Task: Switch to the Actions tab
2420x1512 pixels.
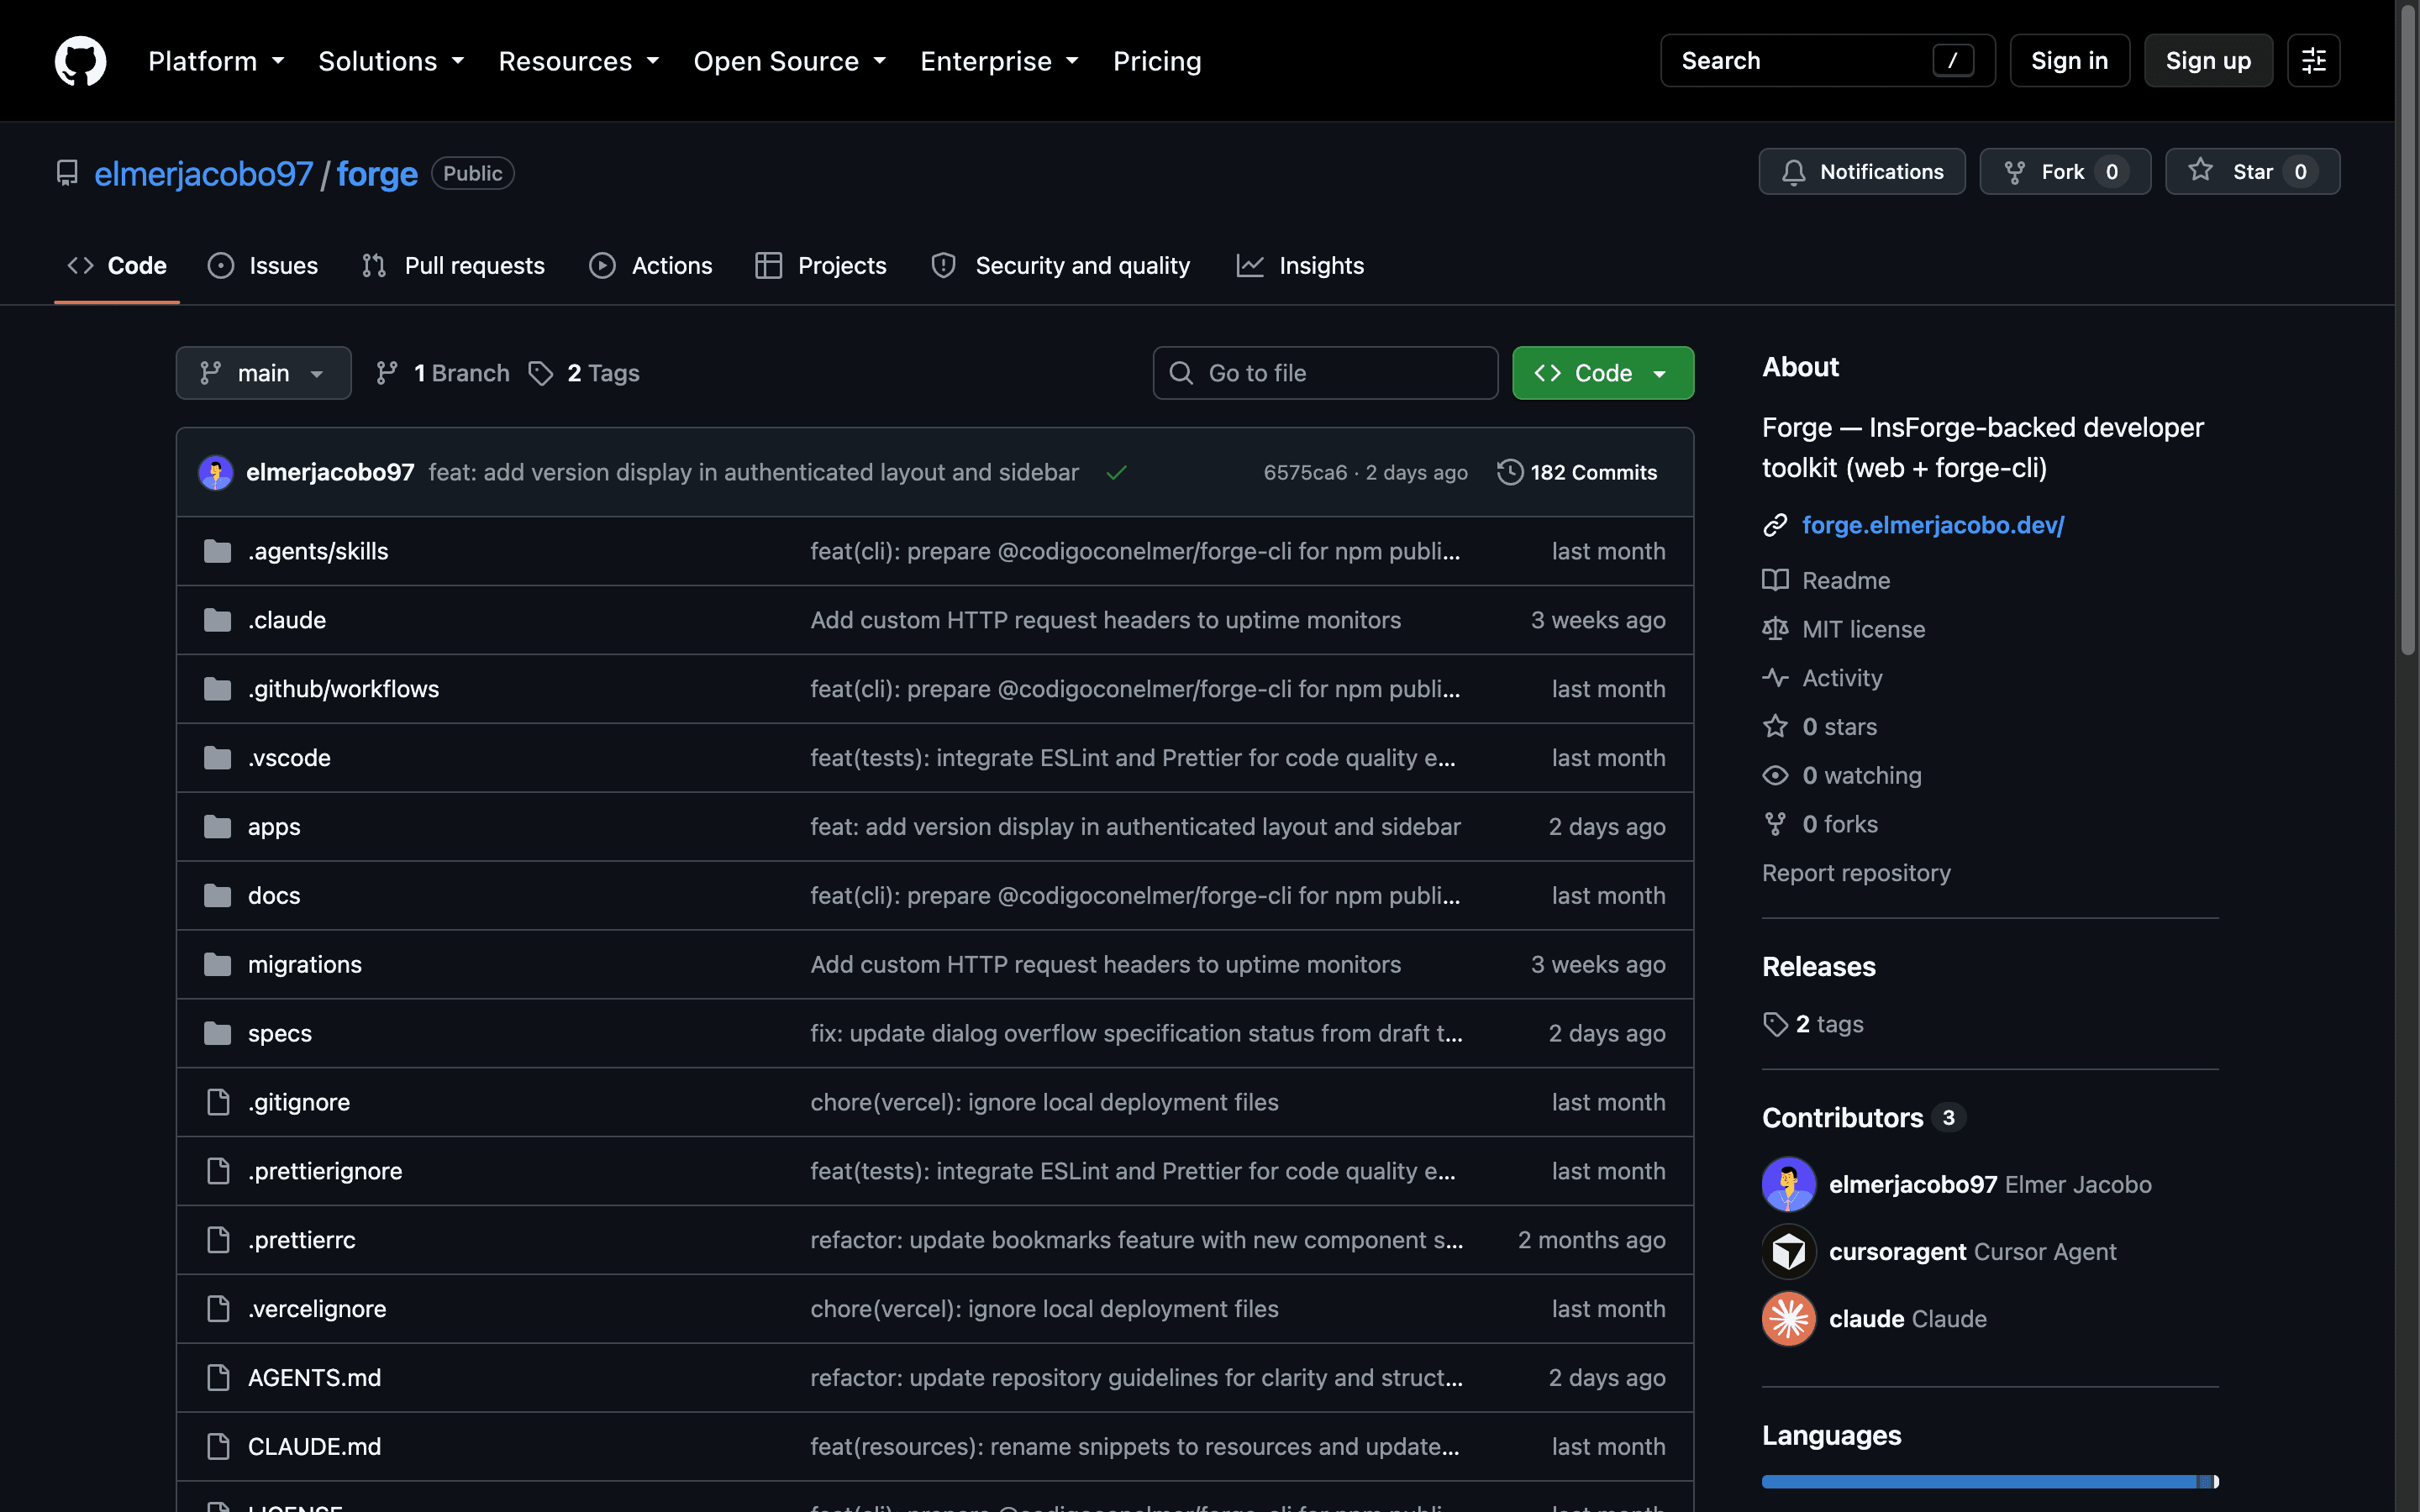Action: (x=651, y=266)
